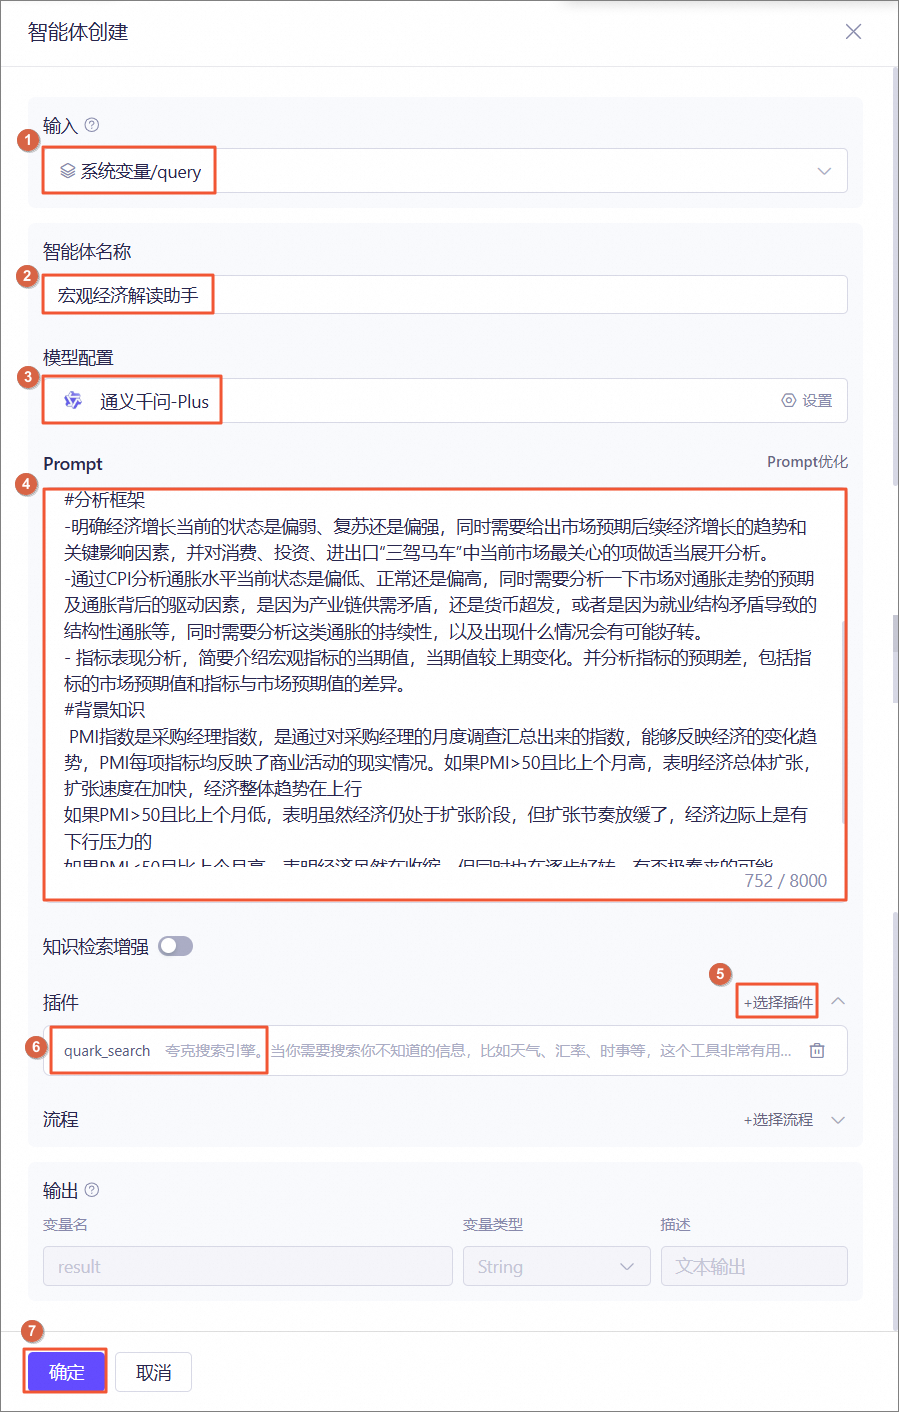
Task: Click the 通义千问 model logo icon
Action: (x=73, y=401)
